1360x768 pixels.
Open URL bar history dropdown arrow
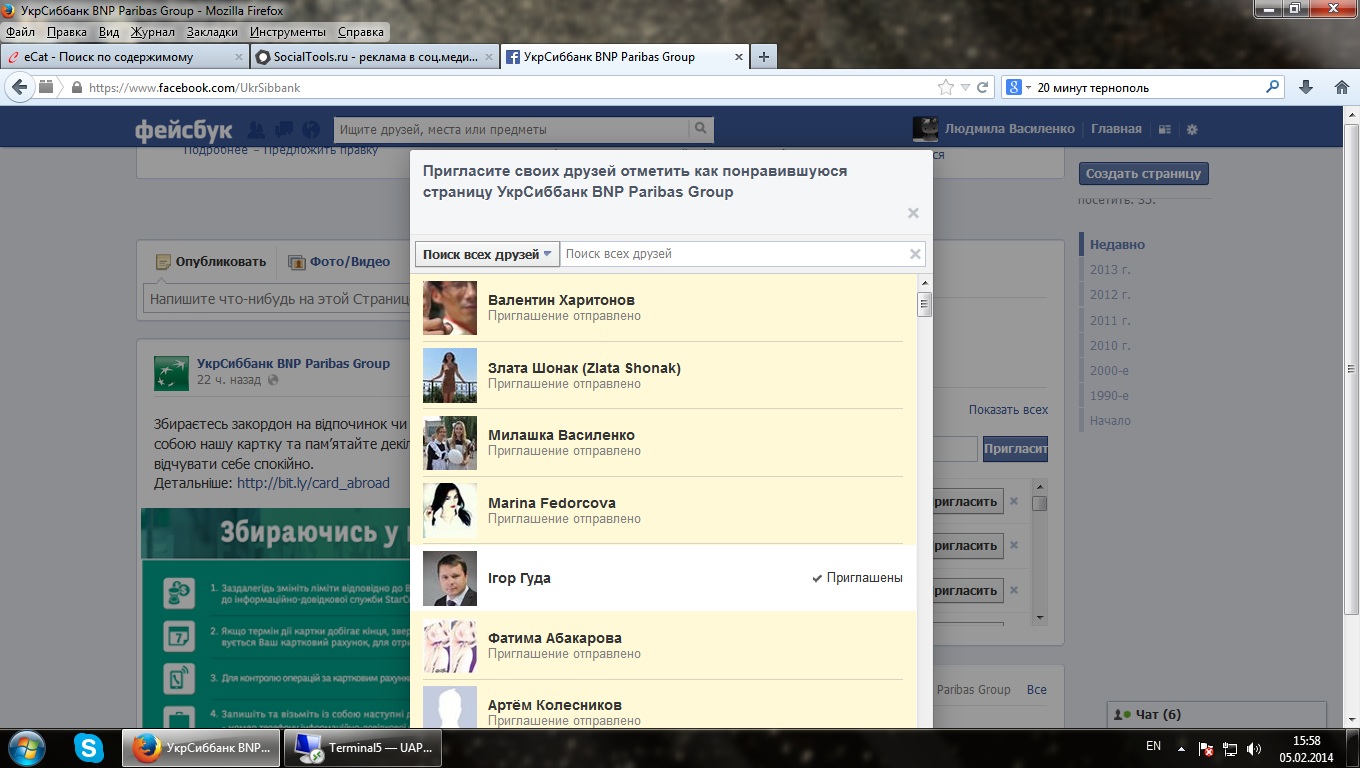[965, 87]
